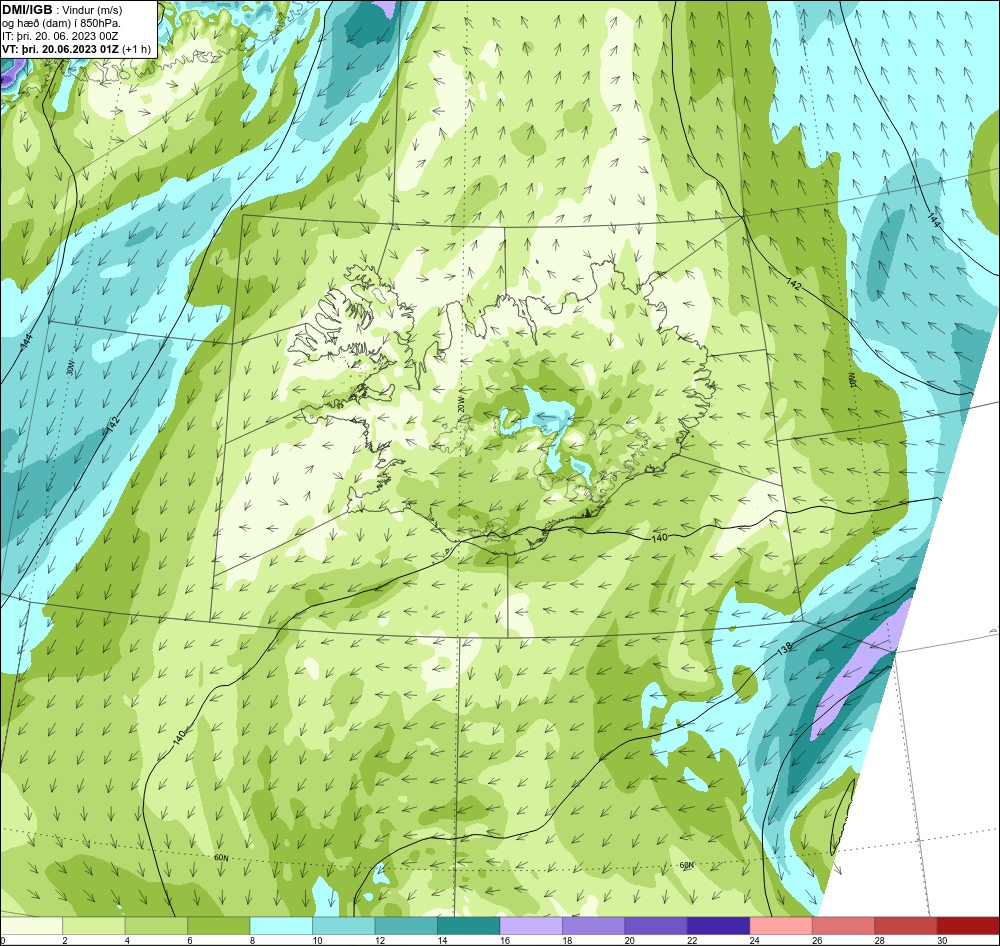Screen dimensions: 1000x946
Task: Pick the 10–12 m/s legend swatch
Action: (x=344, y=926)
